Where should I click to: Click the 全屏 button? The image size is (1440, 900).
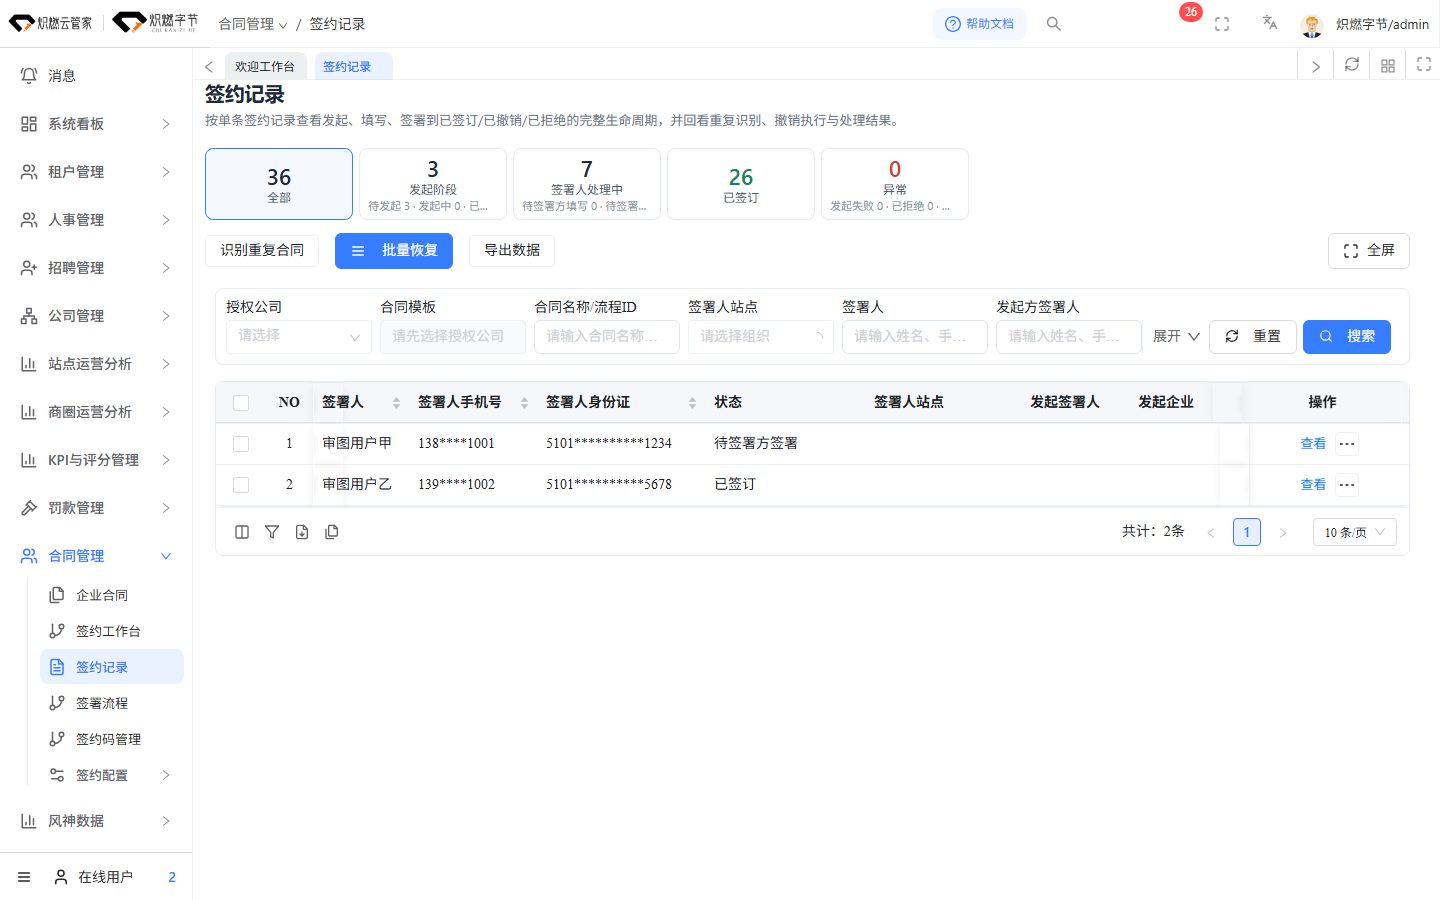pos(1369,251)
